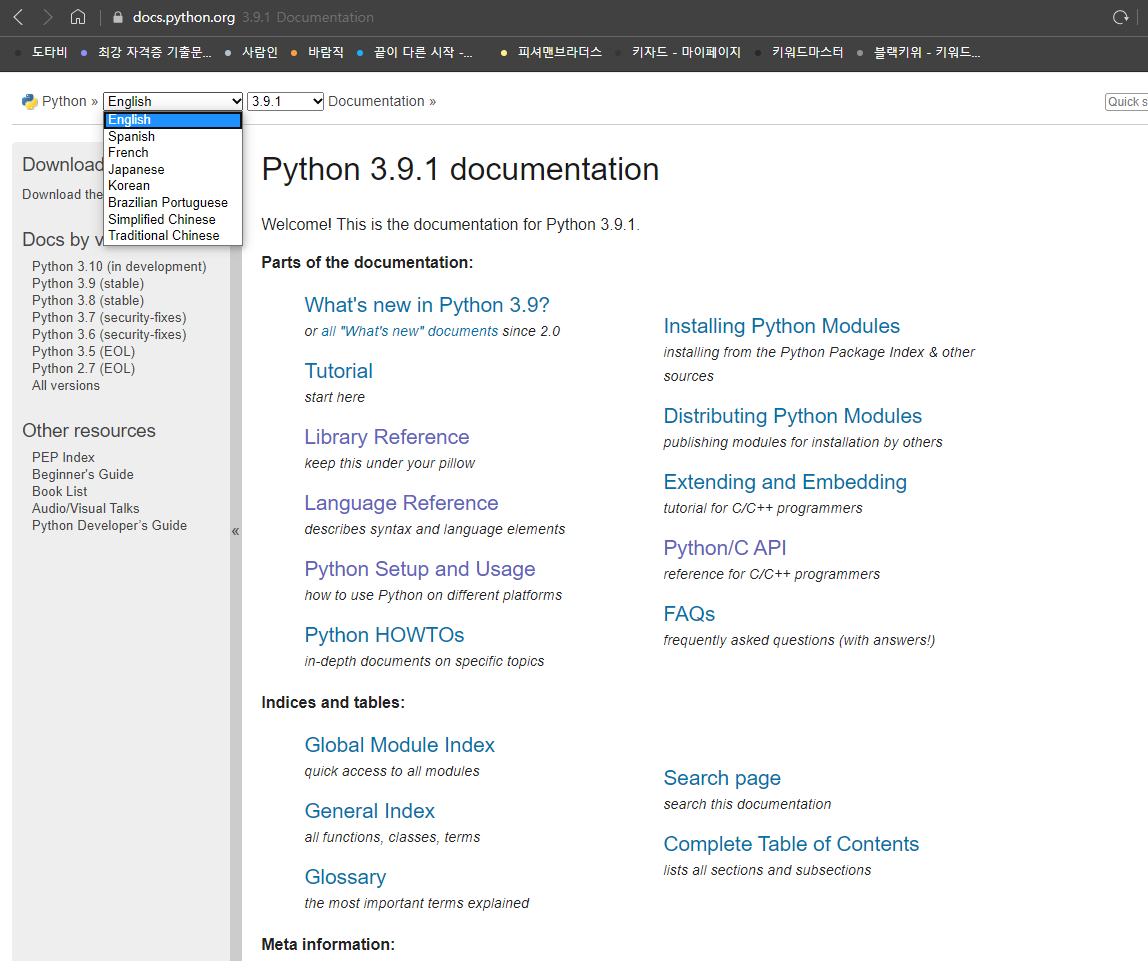Open the Book List link
Image resolution: width=1148 pixels, height=961 pixels.
(x=59, y=491)
